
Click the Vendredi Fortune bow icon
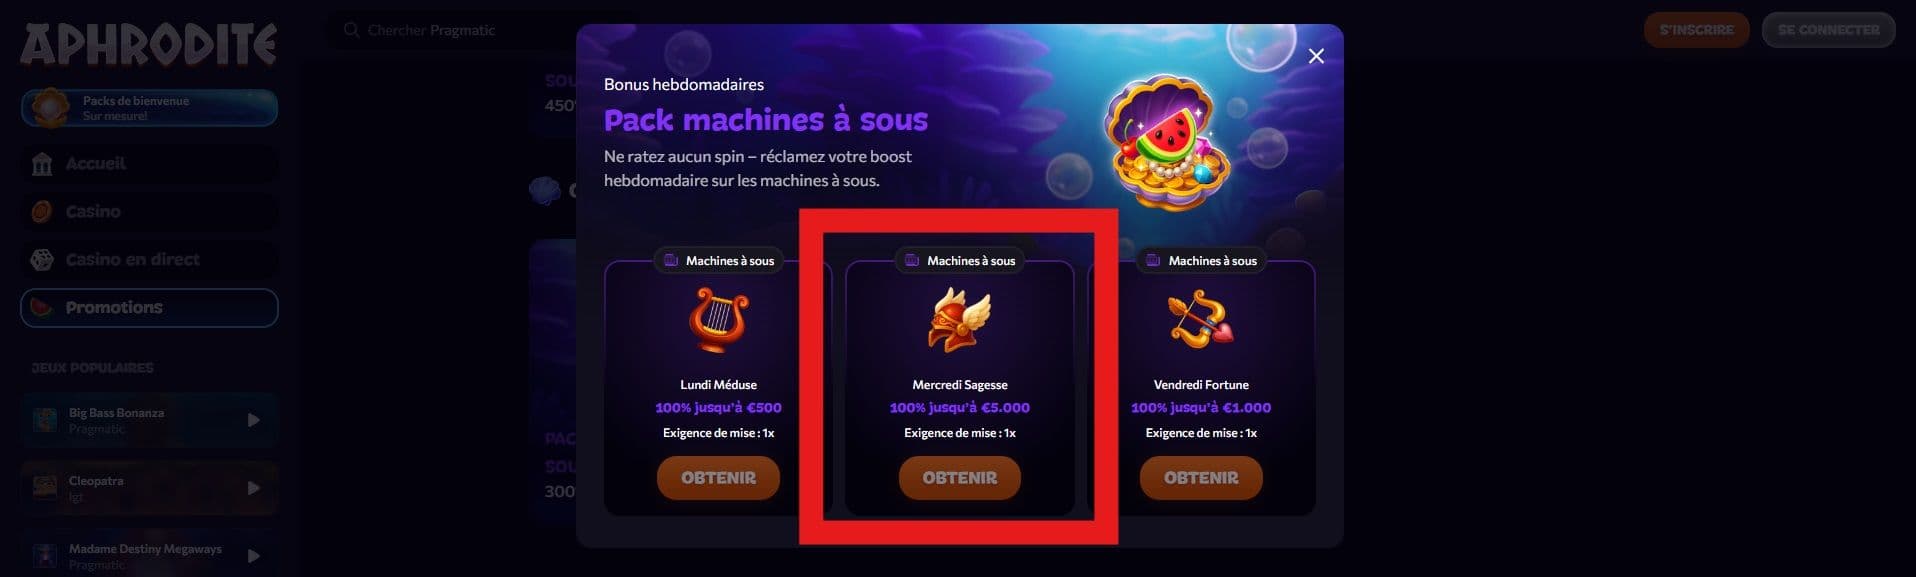coord(1201,319)
